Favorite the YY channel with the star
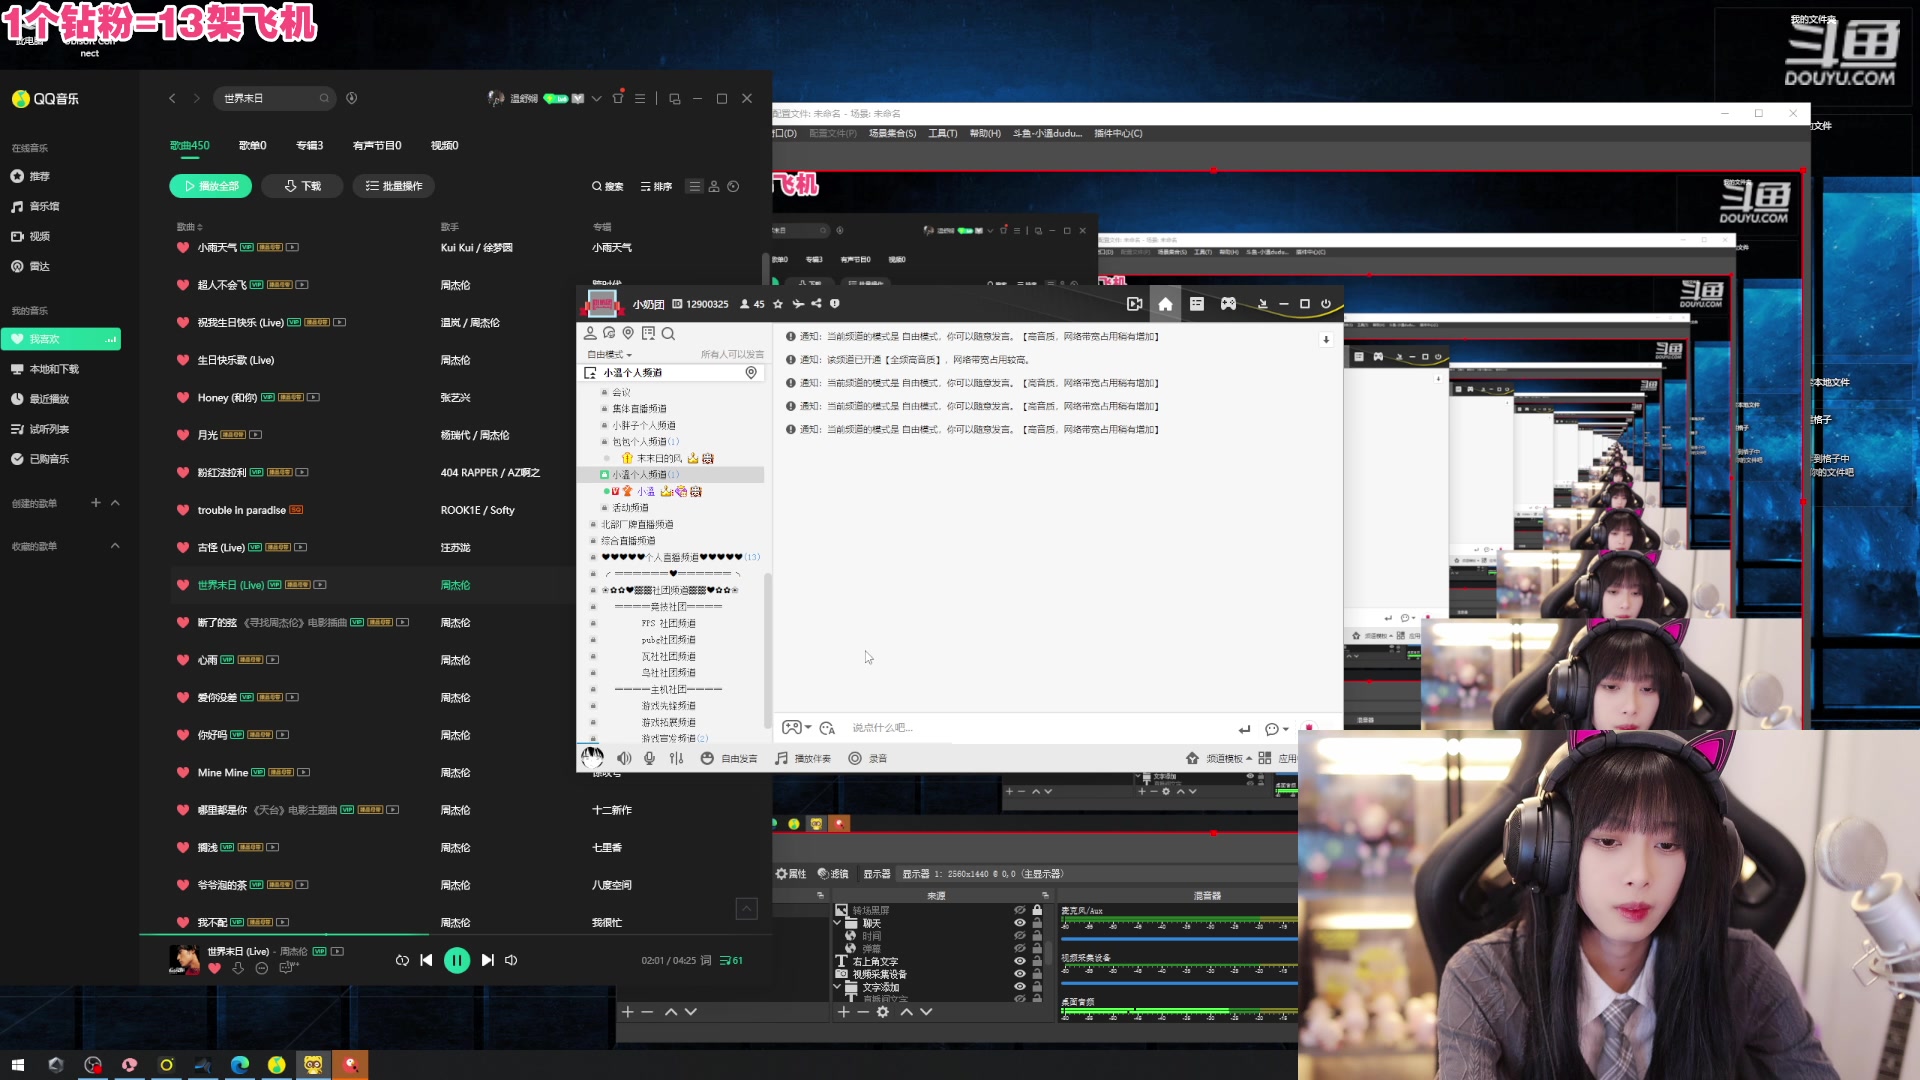This screenshot has width=1920, height=1080. [x=778, y=304]
